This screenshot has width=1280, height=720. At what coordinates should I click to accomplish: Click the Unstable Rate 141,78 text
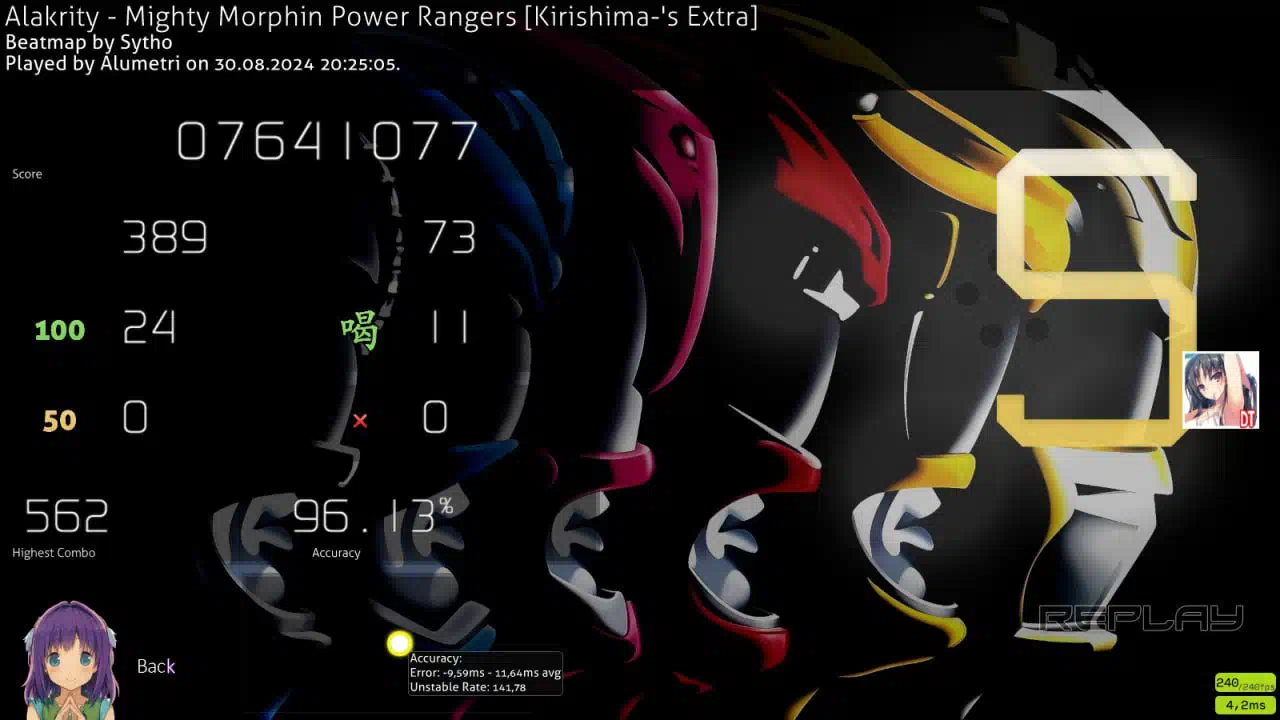[x=468, y=687]
